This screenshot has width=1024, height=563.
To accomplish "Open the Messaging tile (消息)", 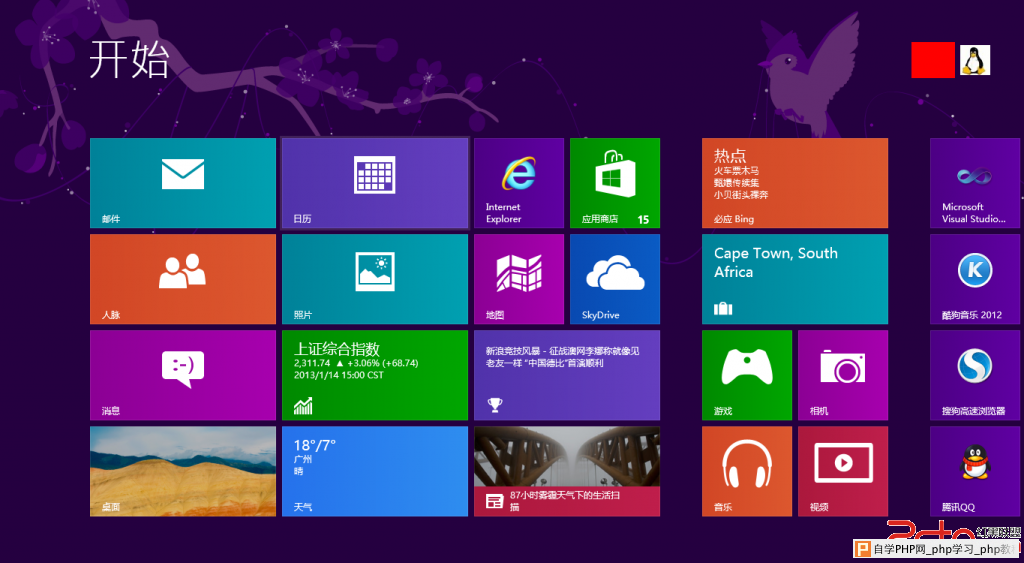I will pyautogui.click(x=183, y=375).
